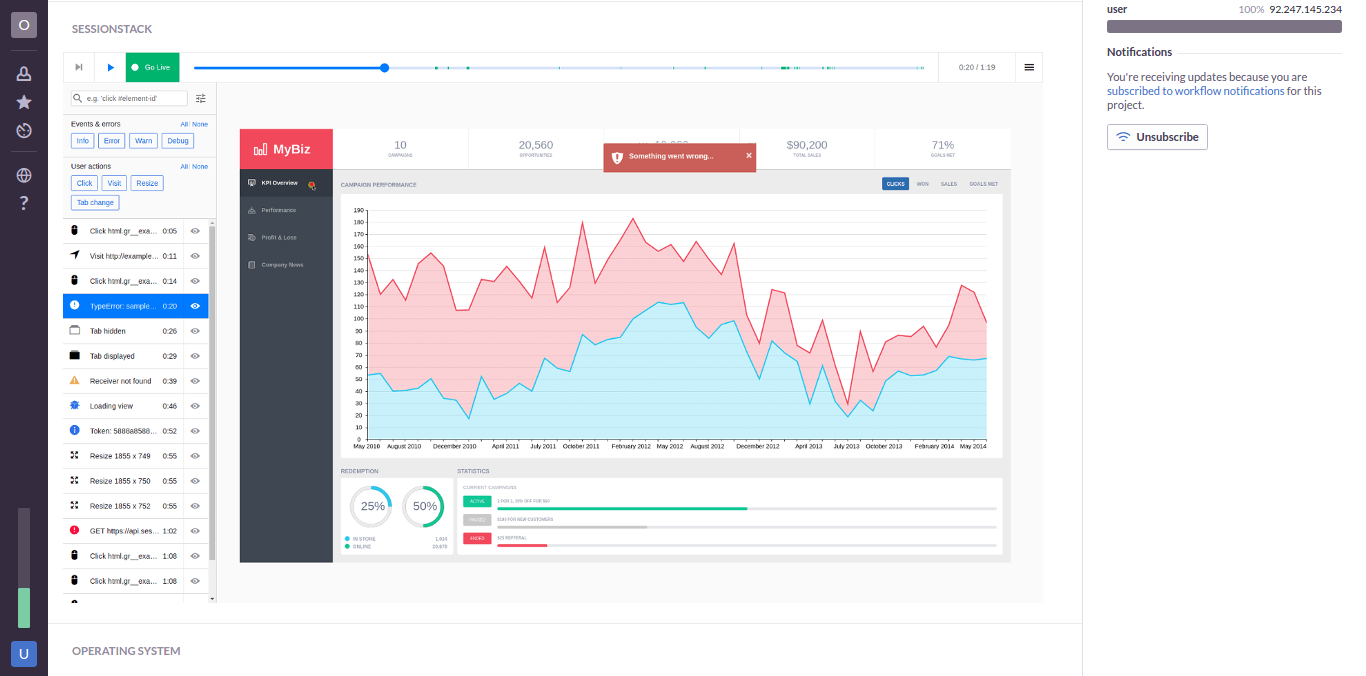Toggle the Resize user action filter
Screen dimensions: 1366x676
pos(146,183)
